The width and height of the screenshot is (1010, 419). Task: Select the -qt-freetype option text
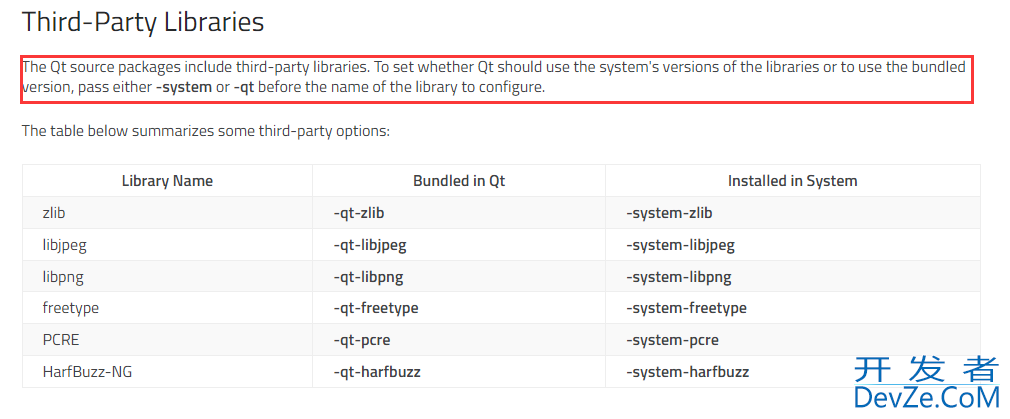[376, 308]
